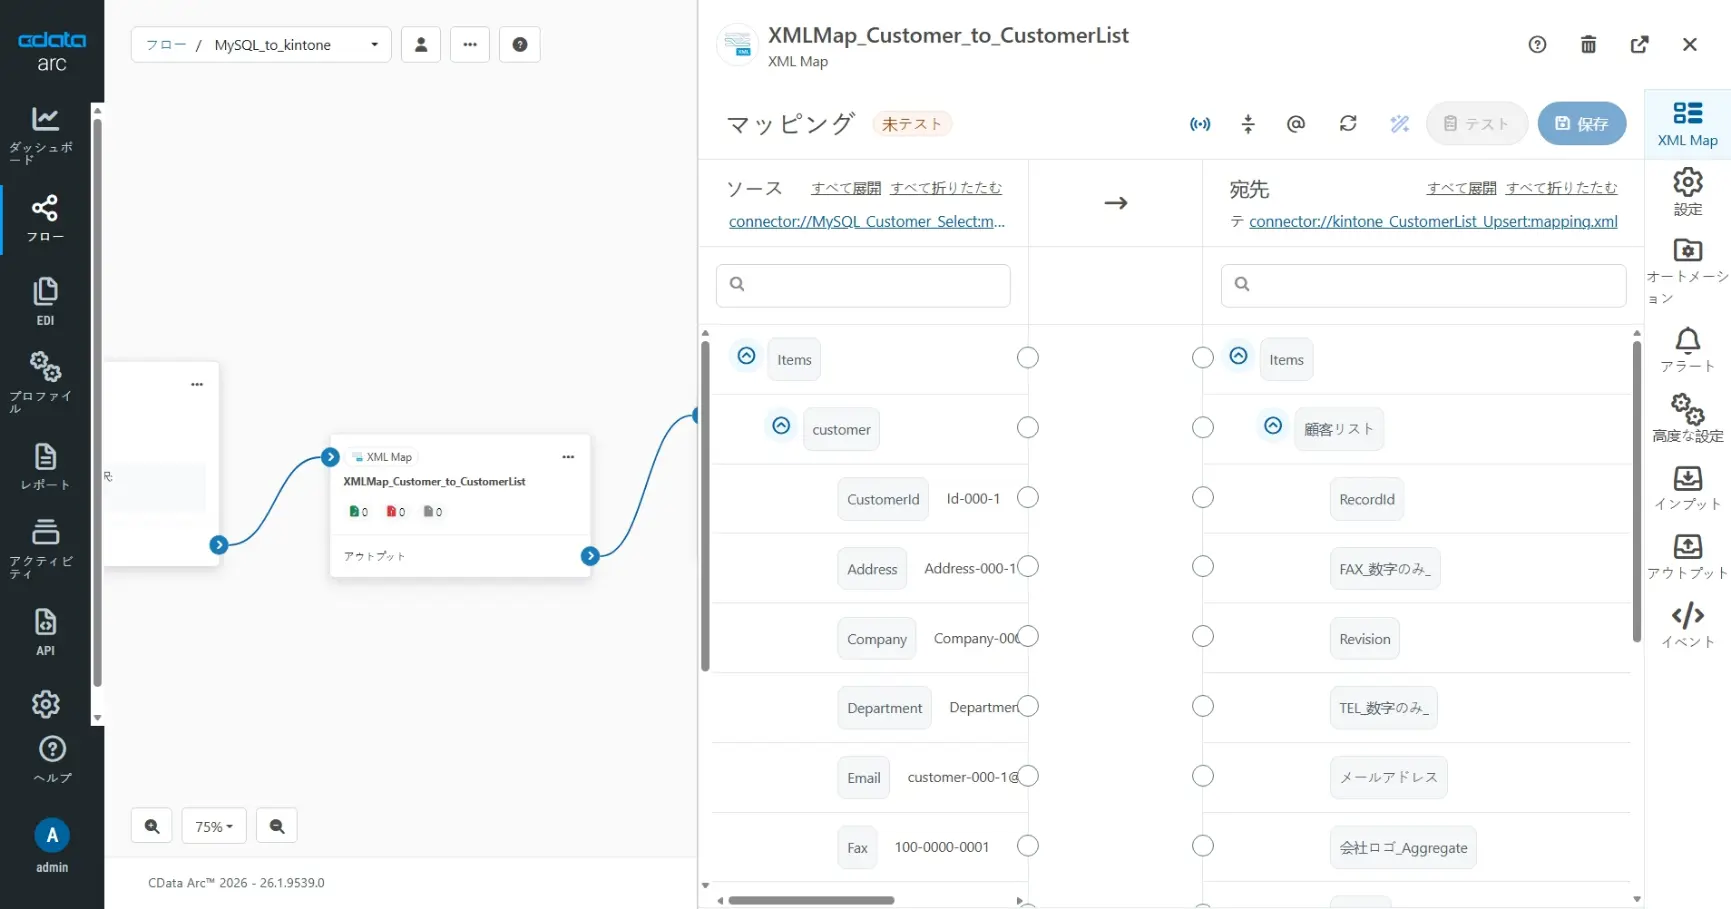Image resolution: width=1731 pixels, height=909 pixels.
Task: Select the source Email mapping circle
Action: pyautogui.click(x=1028, y=776)
